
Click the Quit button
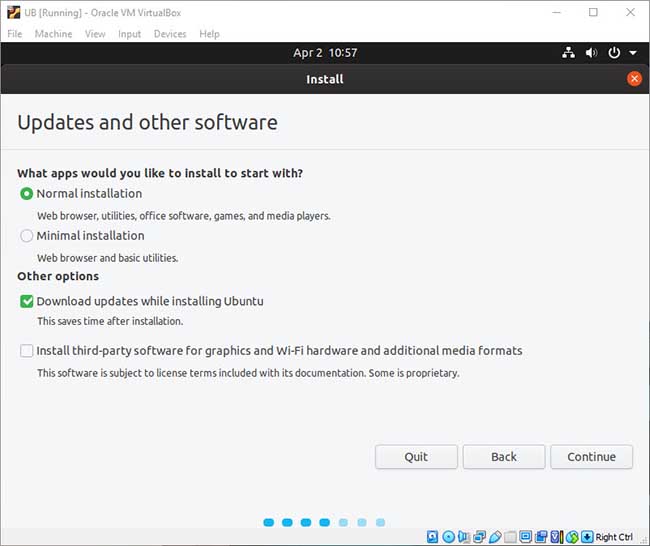click(x=416, y=457)
